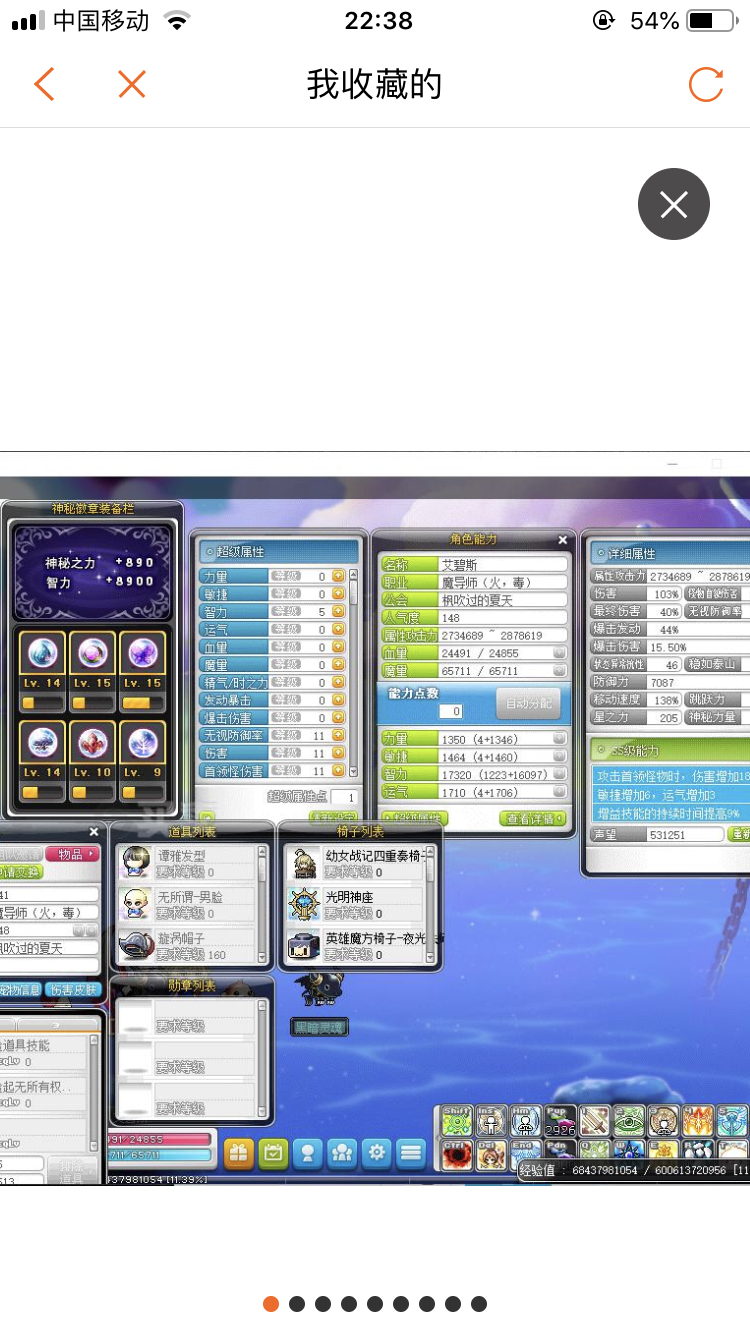Raise 运气 hyper stat level
The width and height of the screenshot is (750, 1334).
(x=338, y=630)
